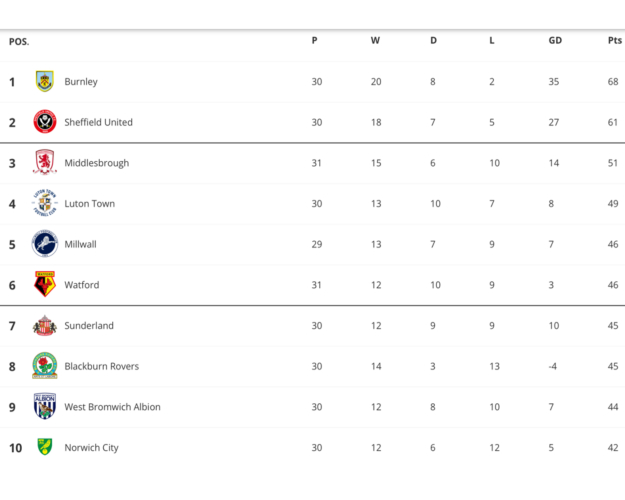The height and width of the screenshot is (500, 625).
Task: Click the Millwall club crest
Action: pos(45,244)
